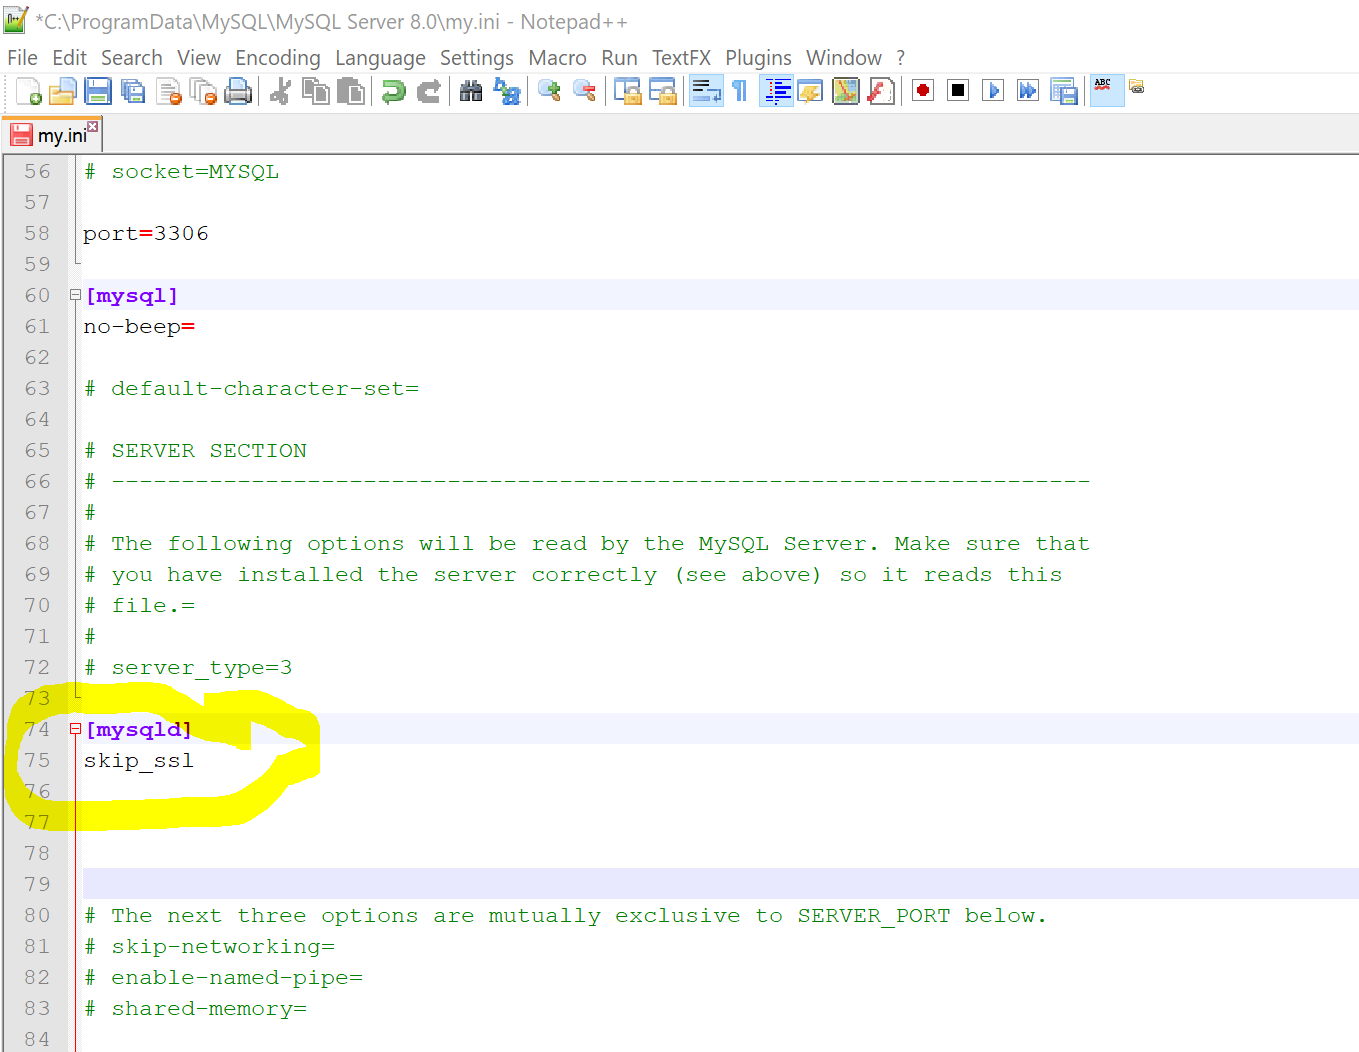Save the file with the blue floppy icon

click(98, 92)
